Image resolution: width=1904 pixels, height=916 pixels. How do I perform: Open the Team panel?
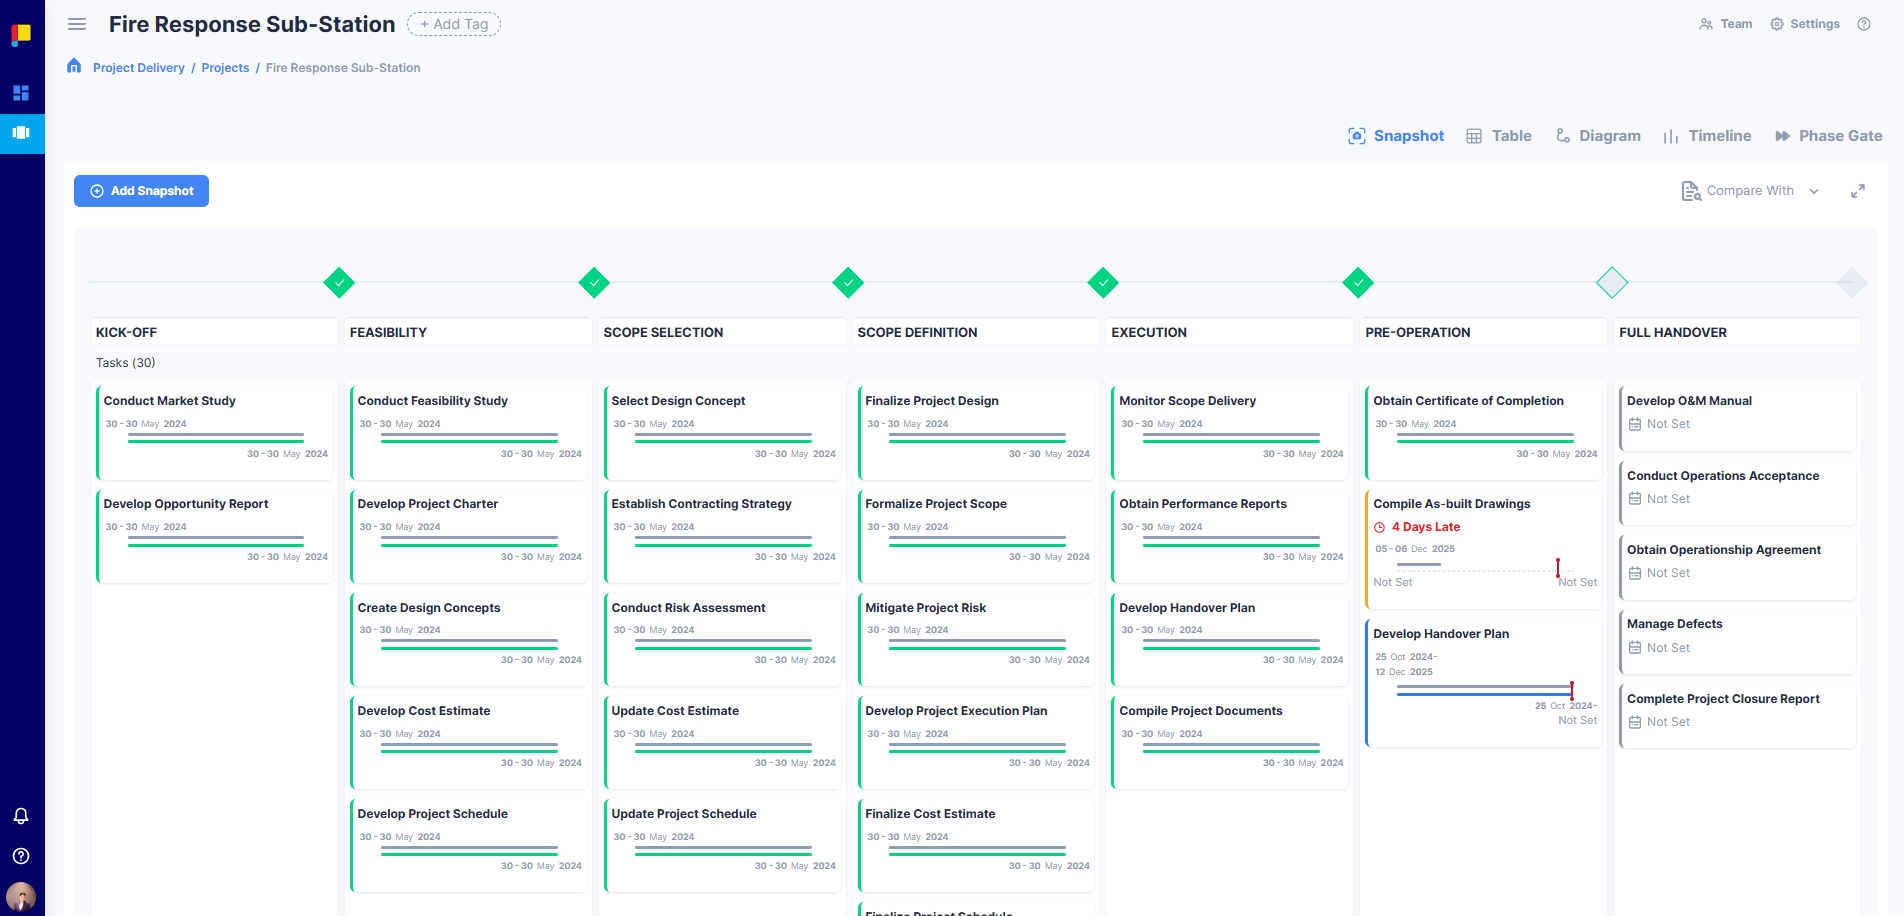coord(1725,23)
